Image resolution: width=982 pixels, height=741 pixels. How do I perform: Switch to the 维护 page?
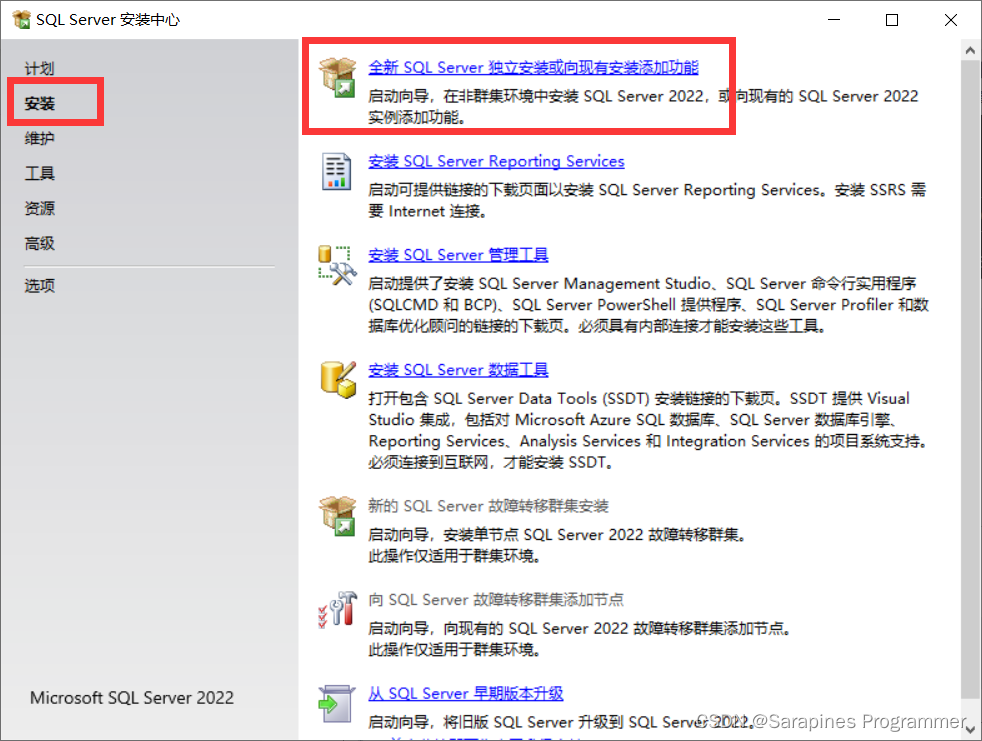(x=39, y=138)
